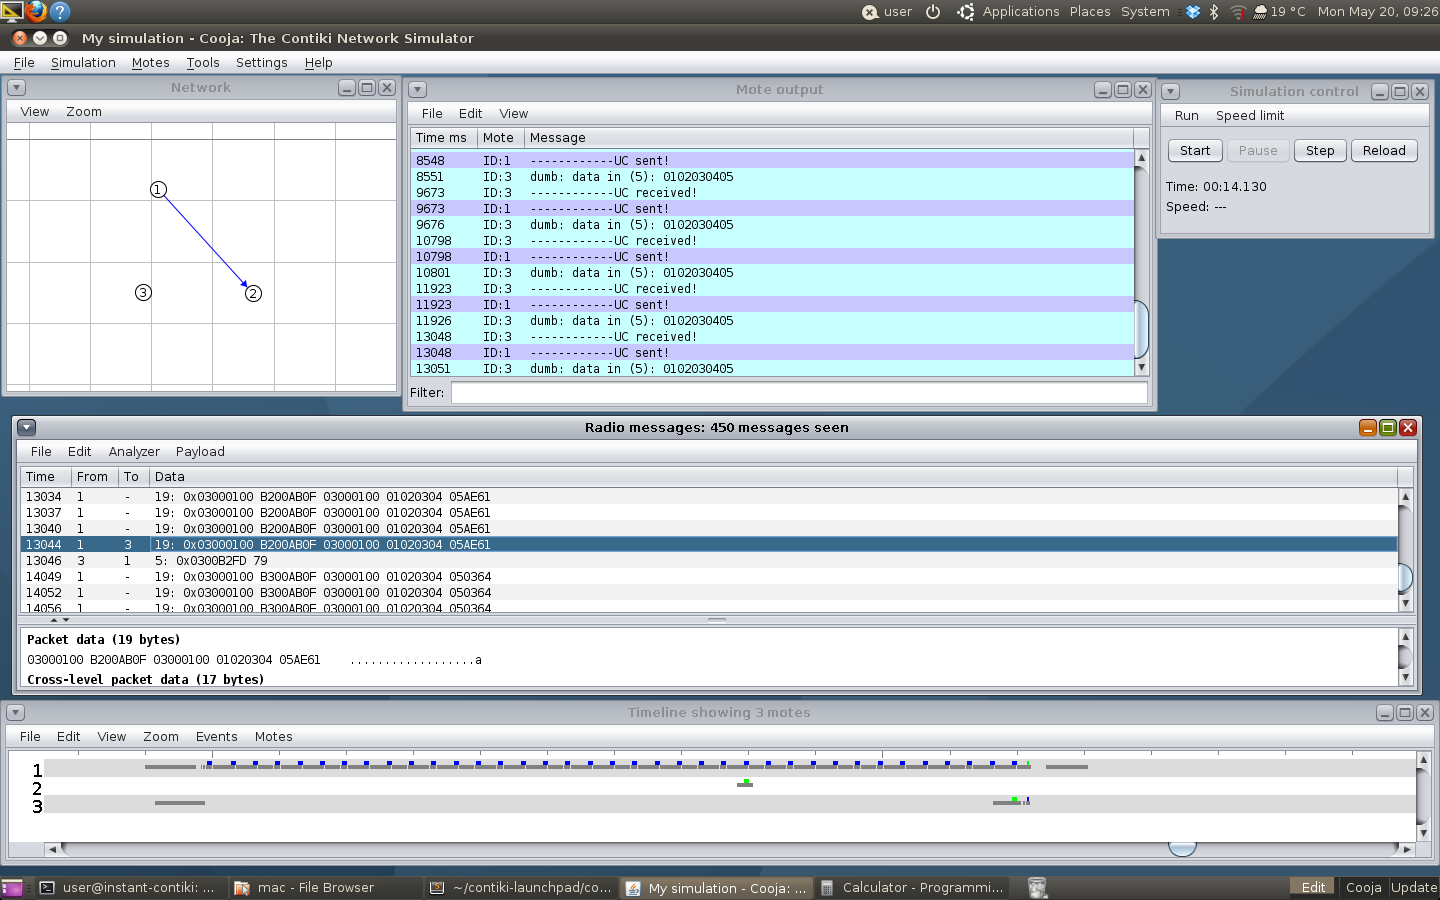Click Radio messages scroll up arrow

[x=1405, y=497]
